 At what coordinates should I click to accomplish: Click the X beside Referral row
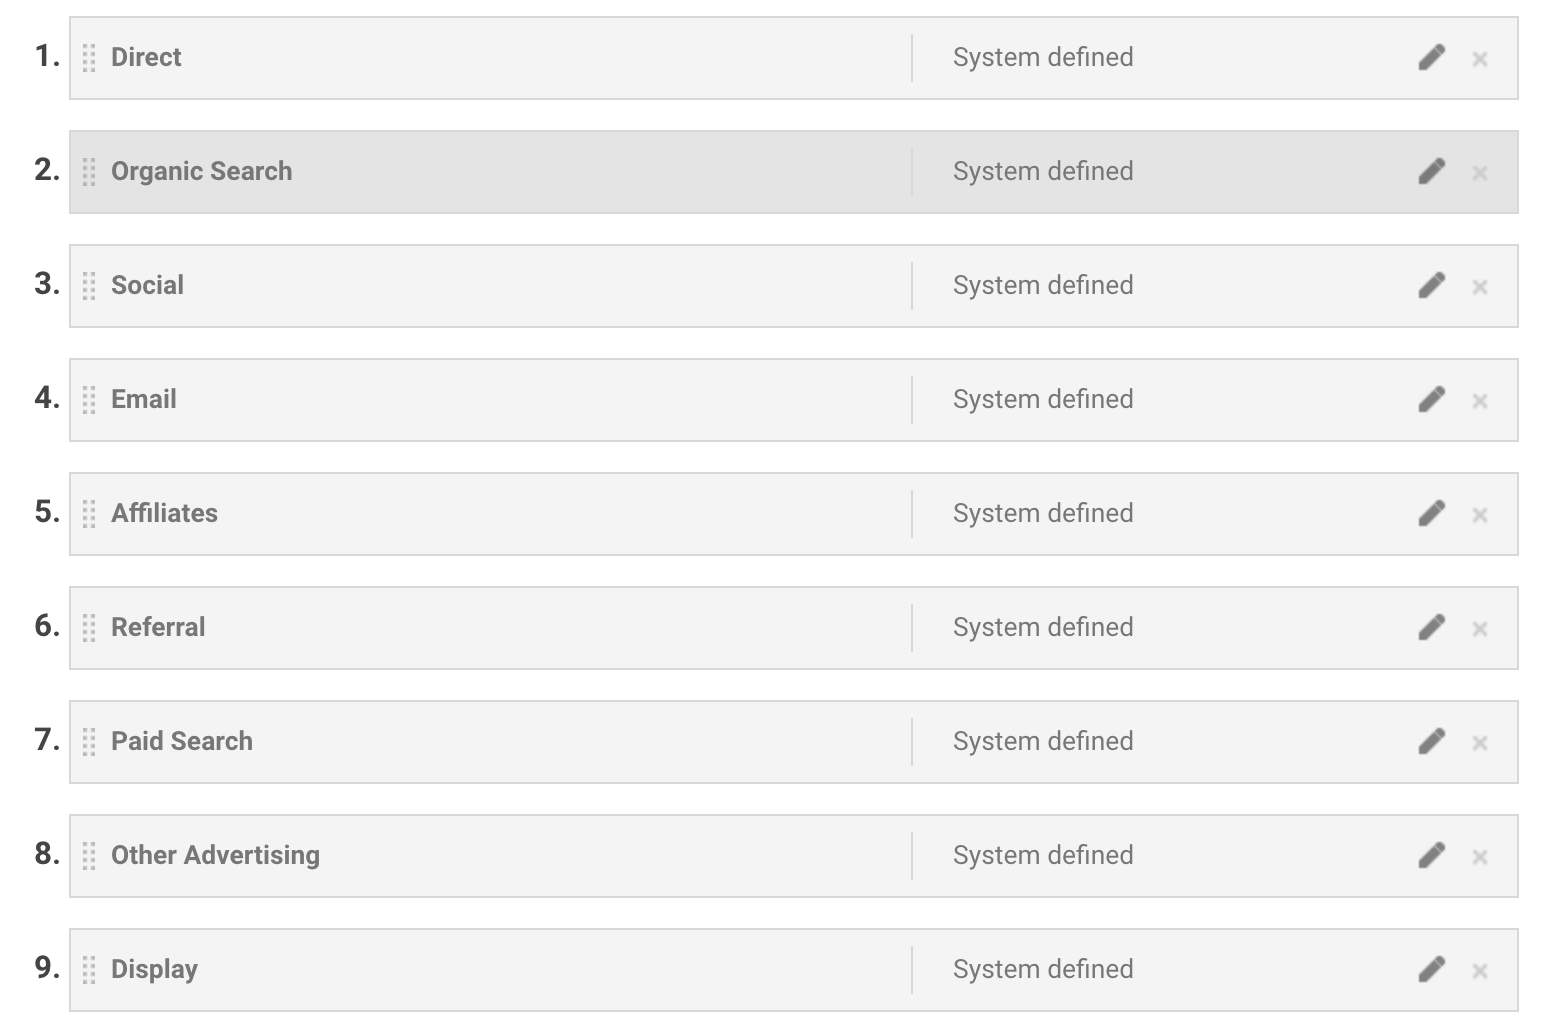pyautogui.click(x=1480, y=630)
